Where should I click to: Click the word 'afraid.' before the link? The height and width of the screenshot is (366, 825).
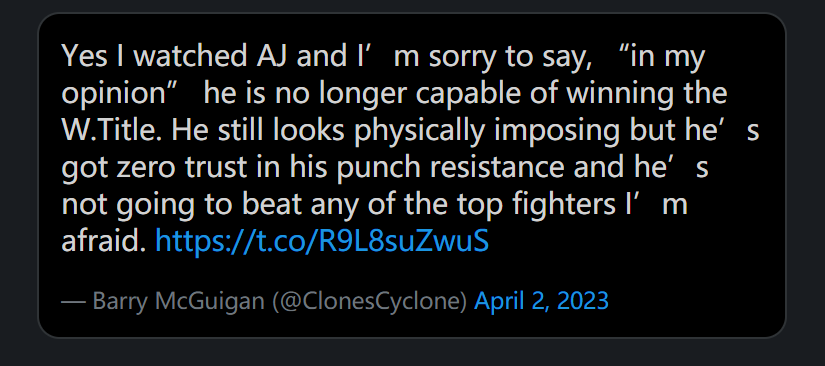coord(104,241)
